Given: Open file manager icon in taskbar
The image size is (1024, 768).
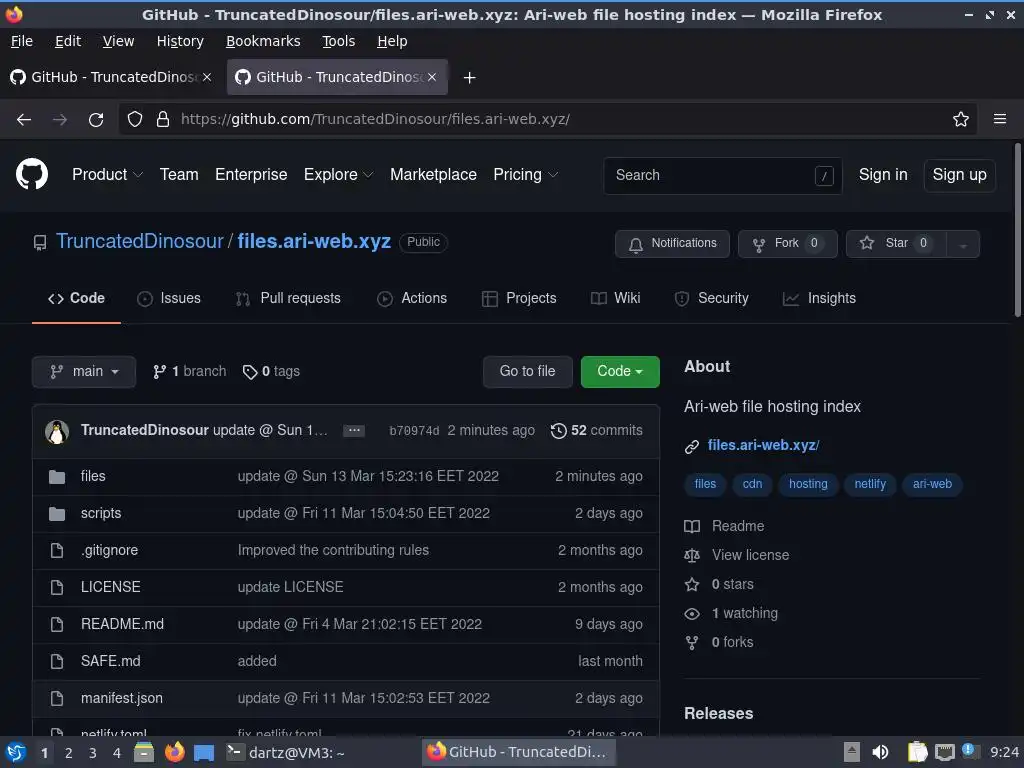Looking at the screenshot, I should [144, 752].
